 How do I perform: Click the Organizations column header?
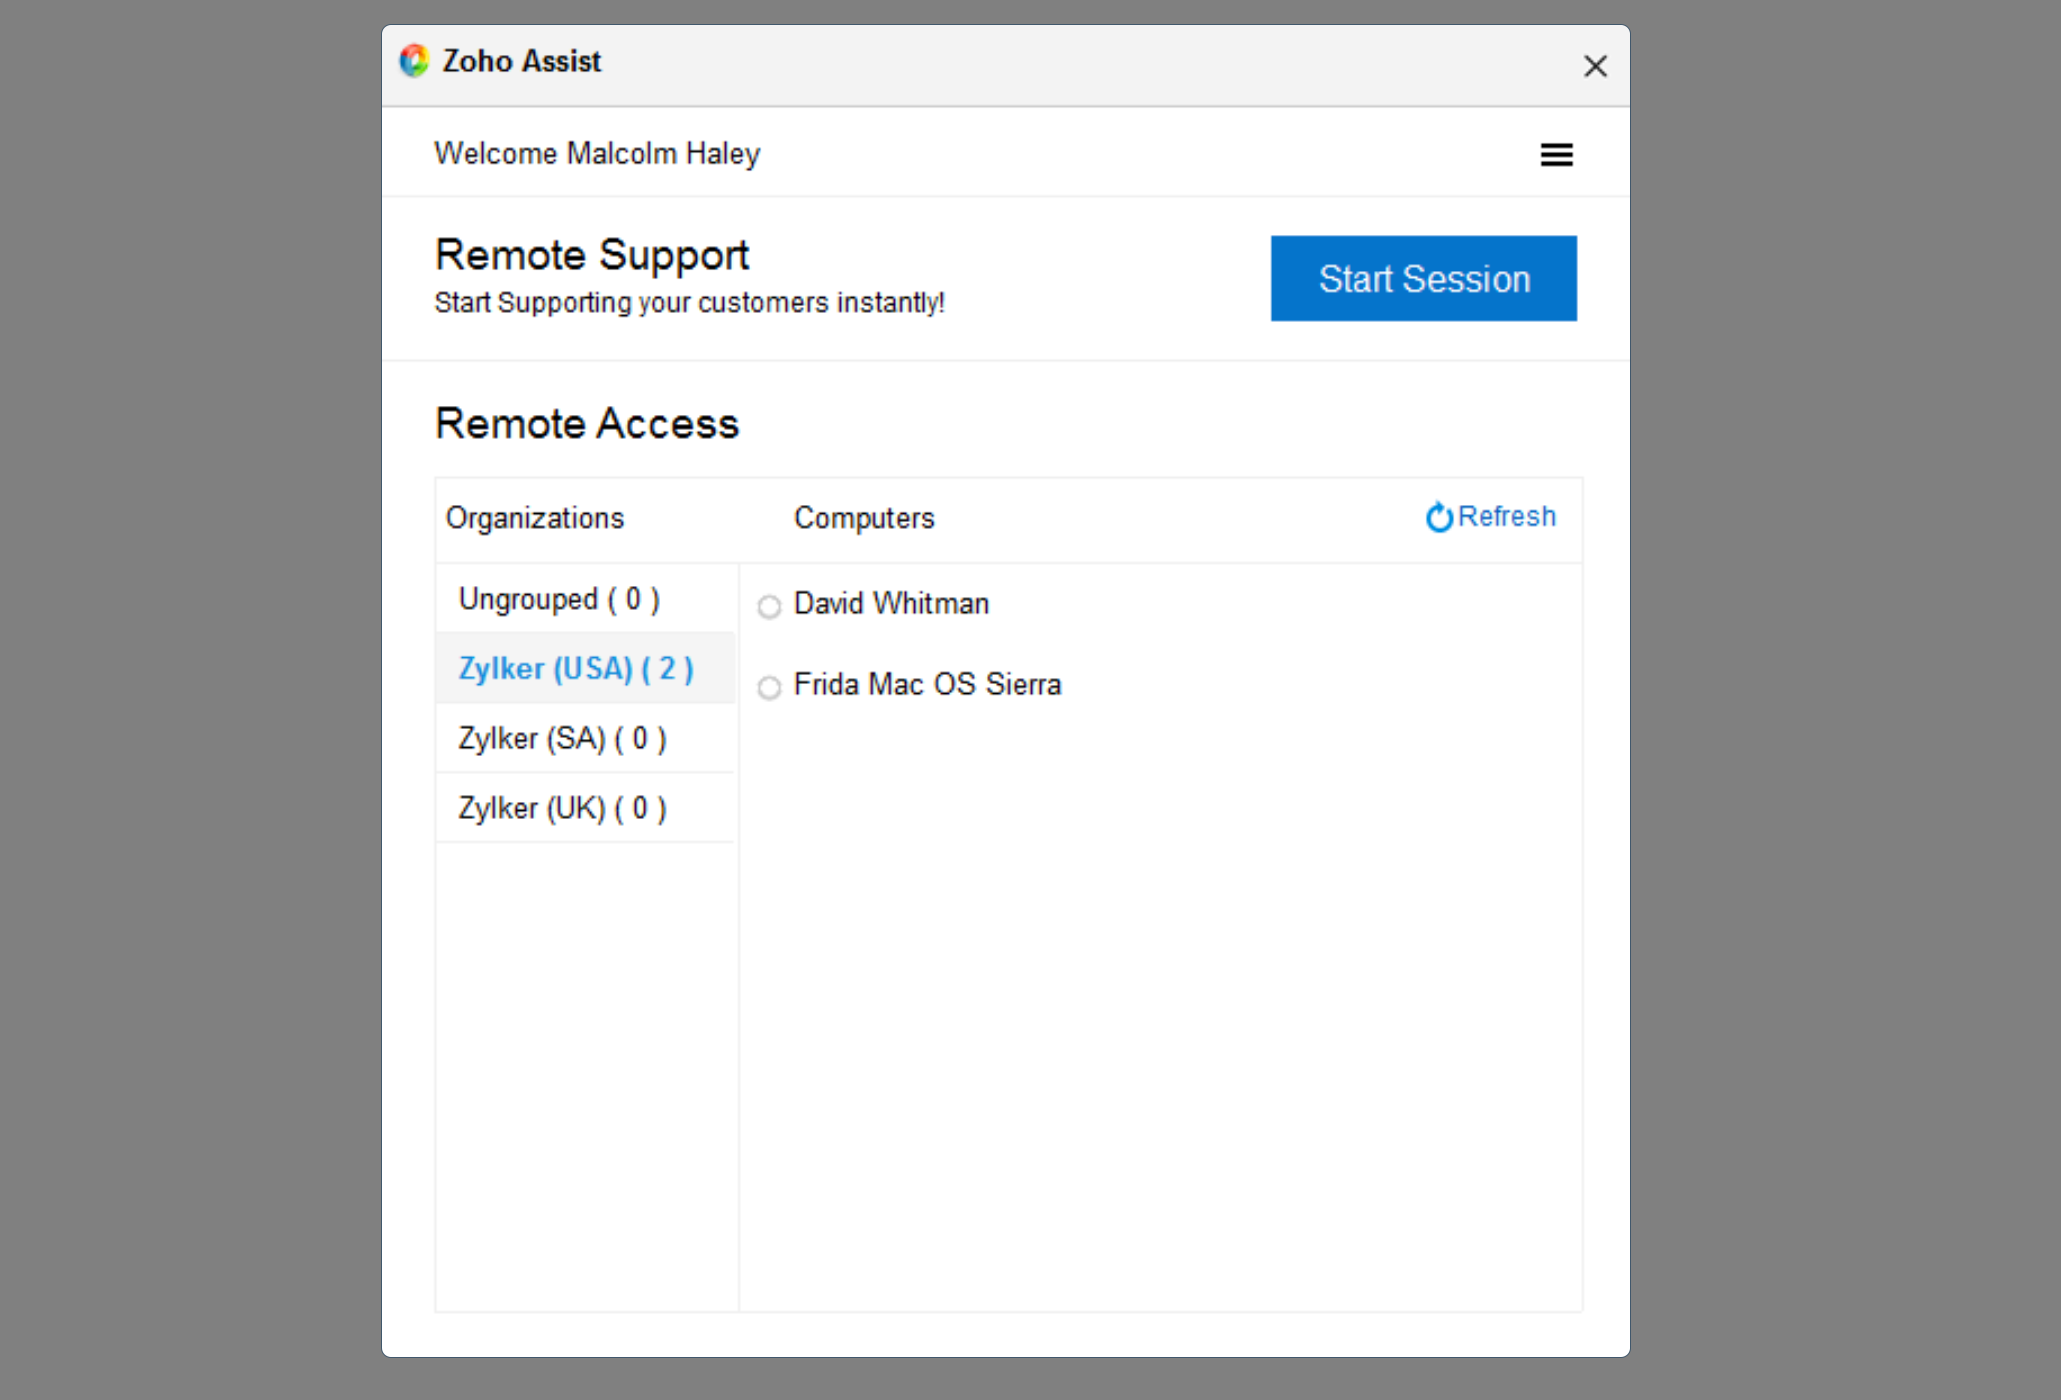coord(535,518)
